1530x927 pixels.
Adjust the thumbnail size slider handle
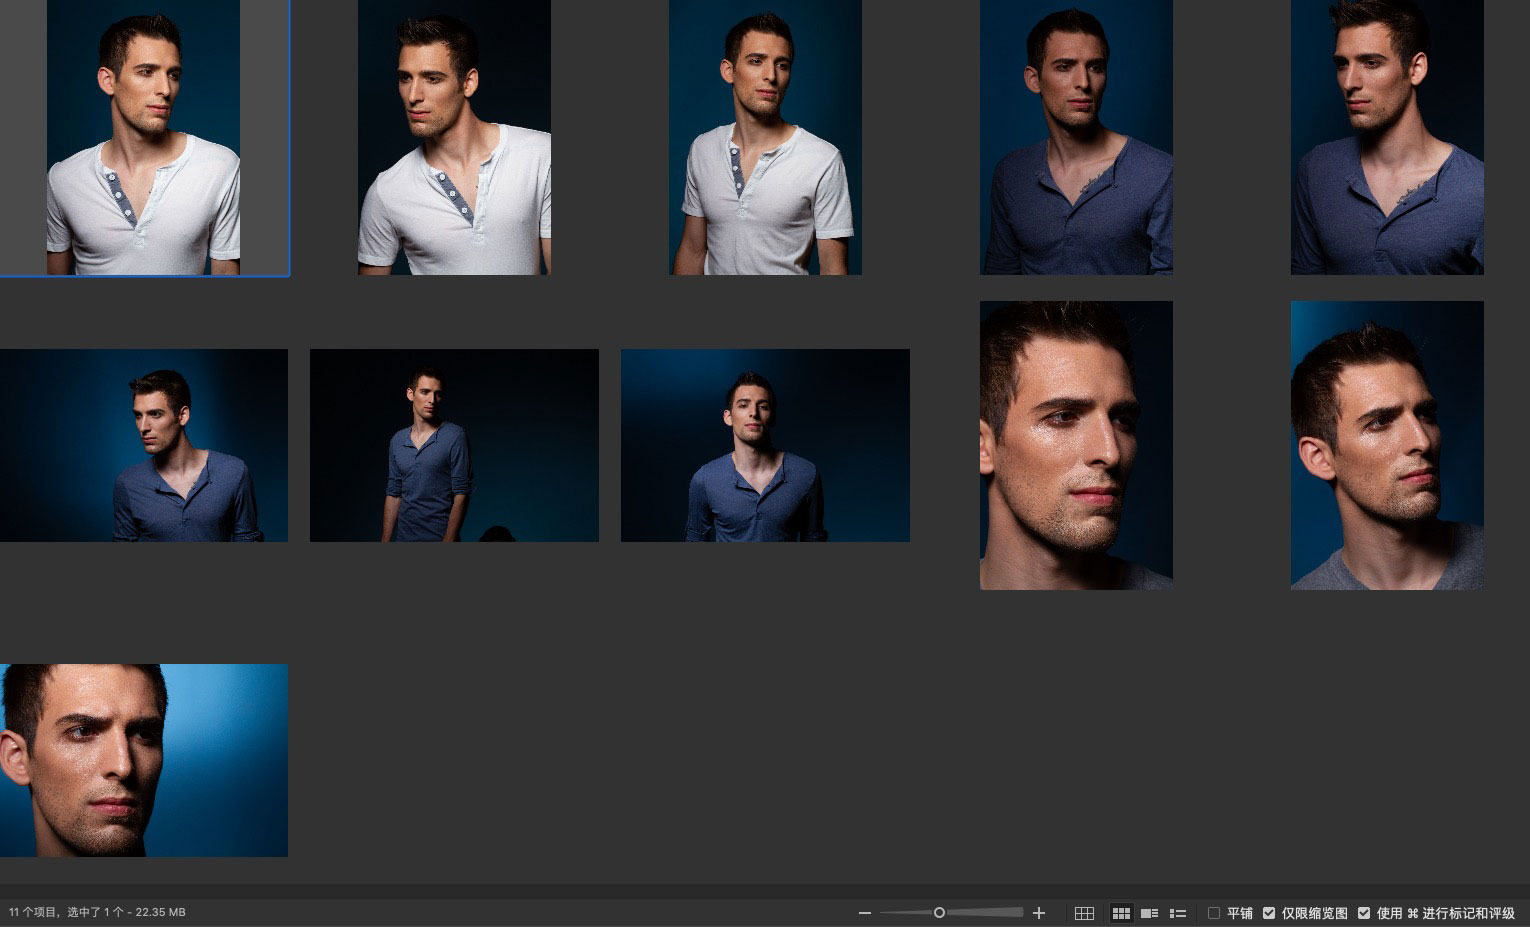click(939, 913)
